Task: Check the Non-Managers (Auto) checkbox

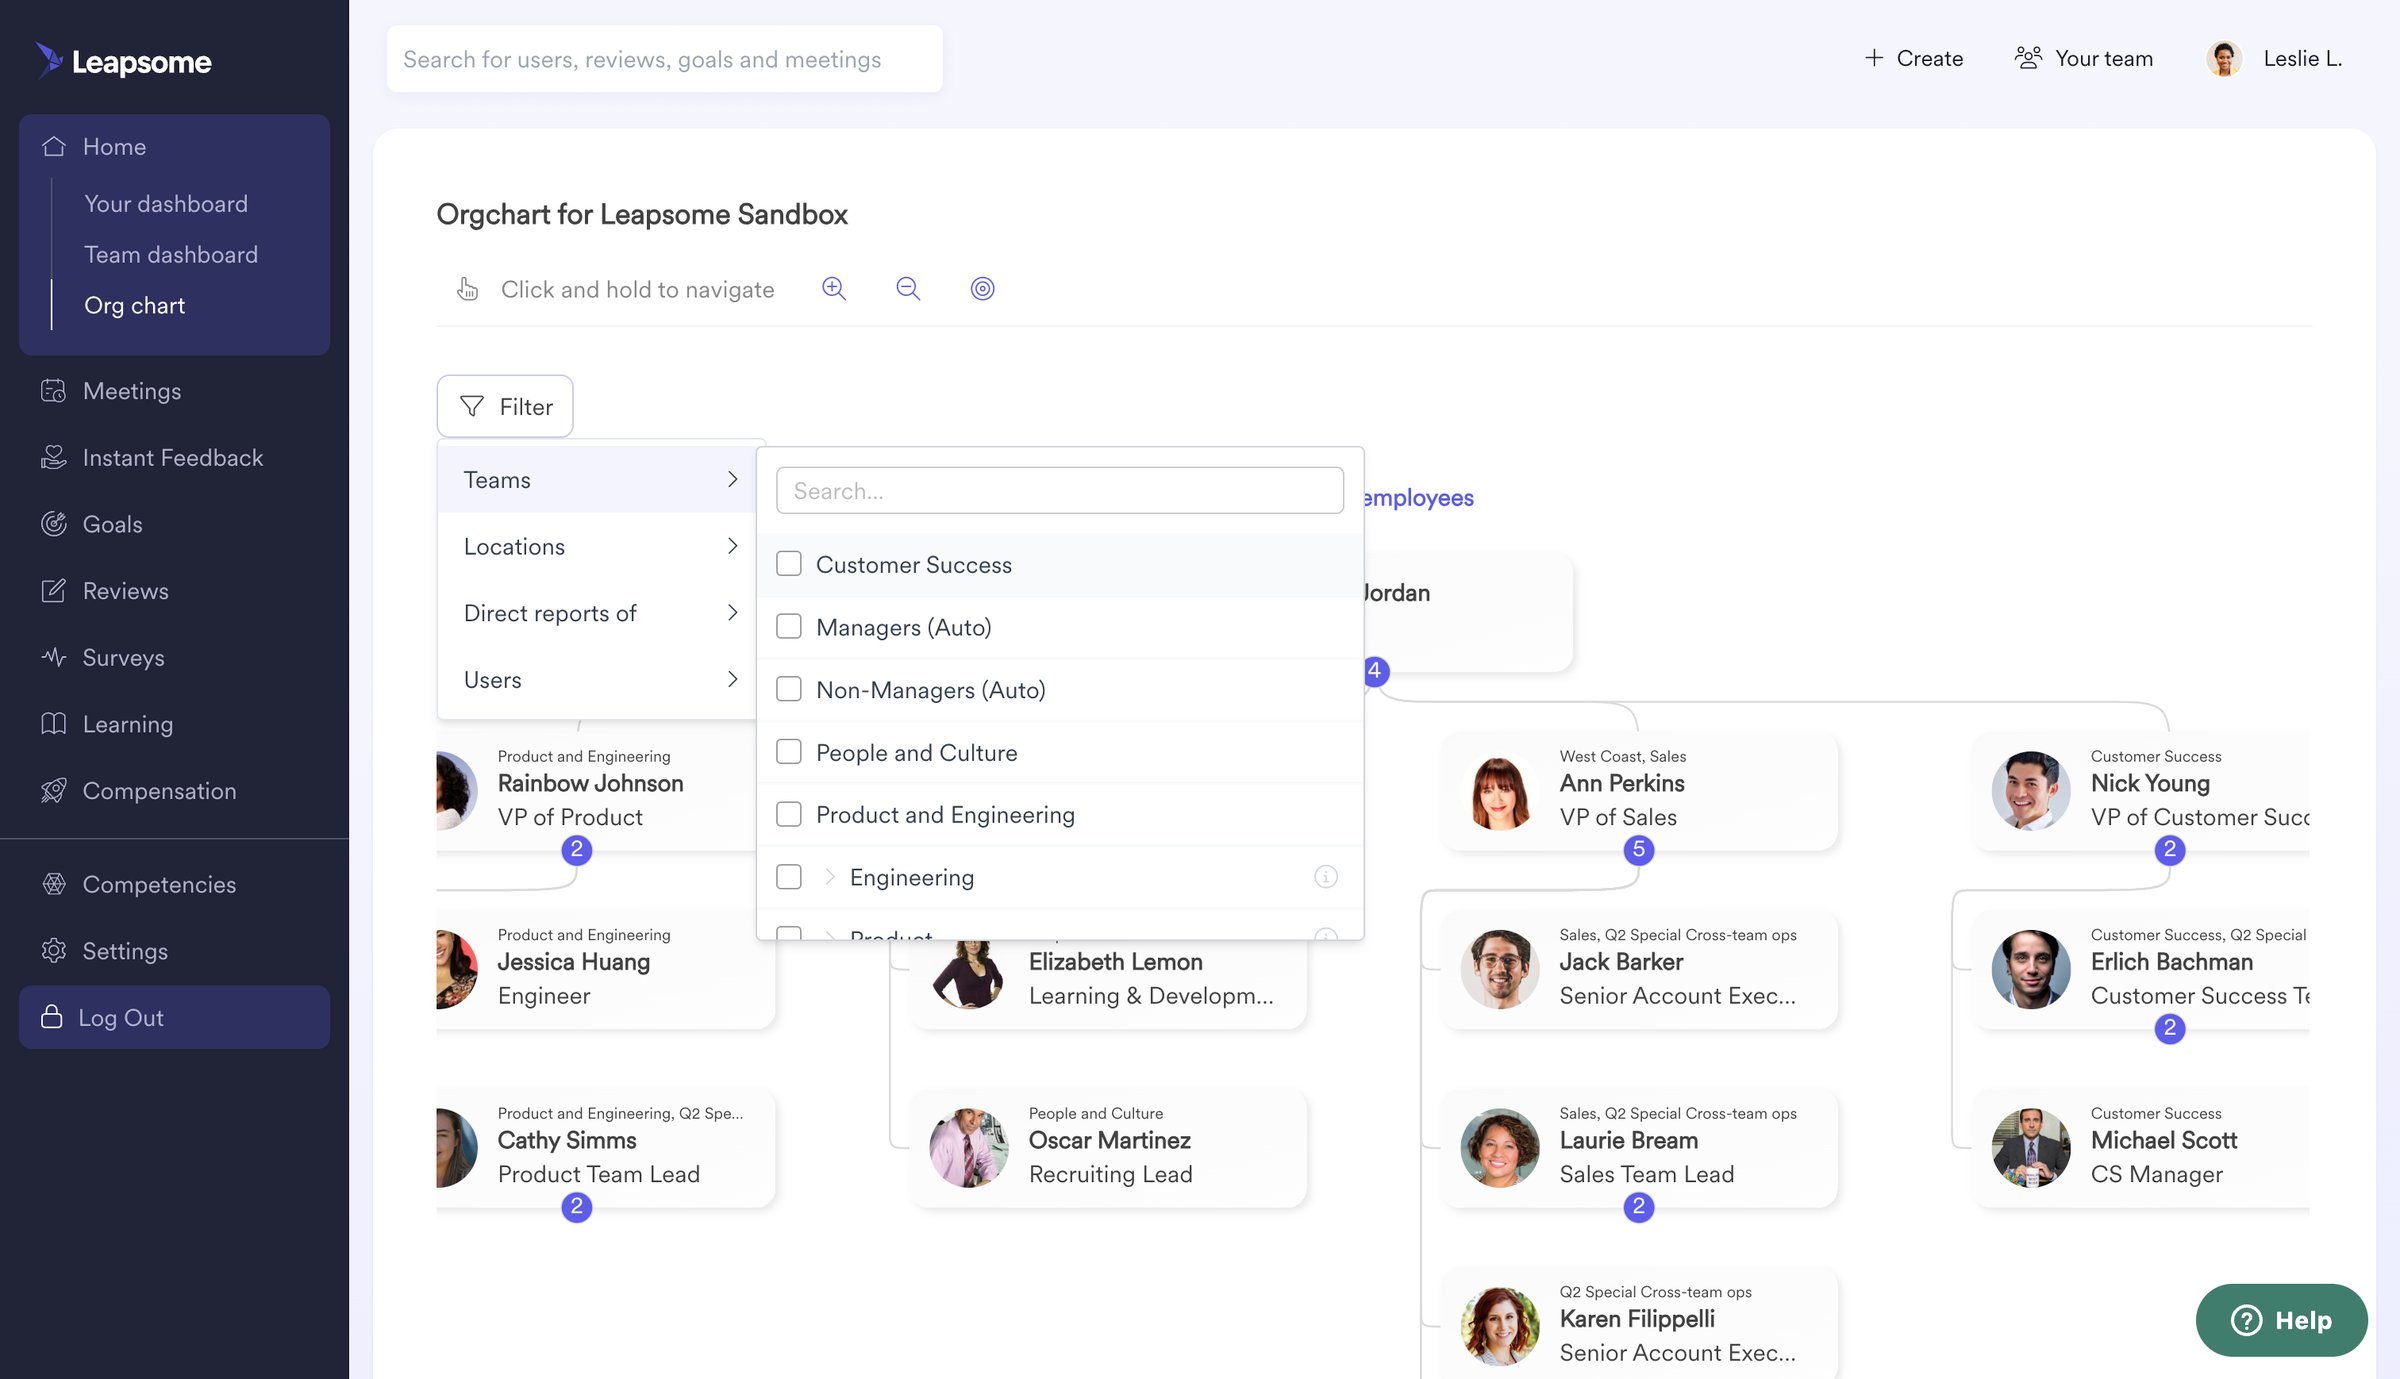Action: (789, 689)
